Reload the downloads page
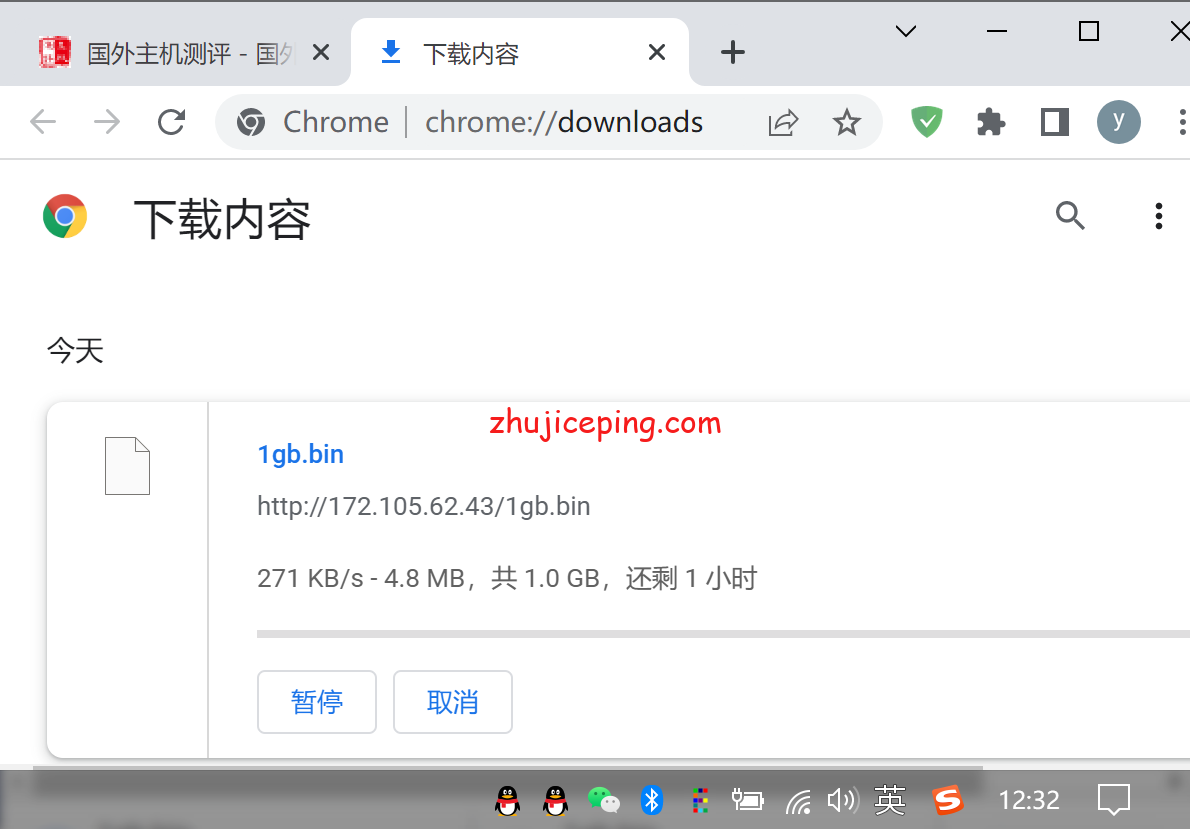Image resolution: width=1190 pixels, height=829 pixels. (x=172, y=121)
